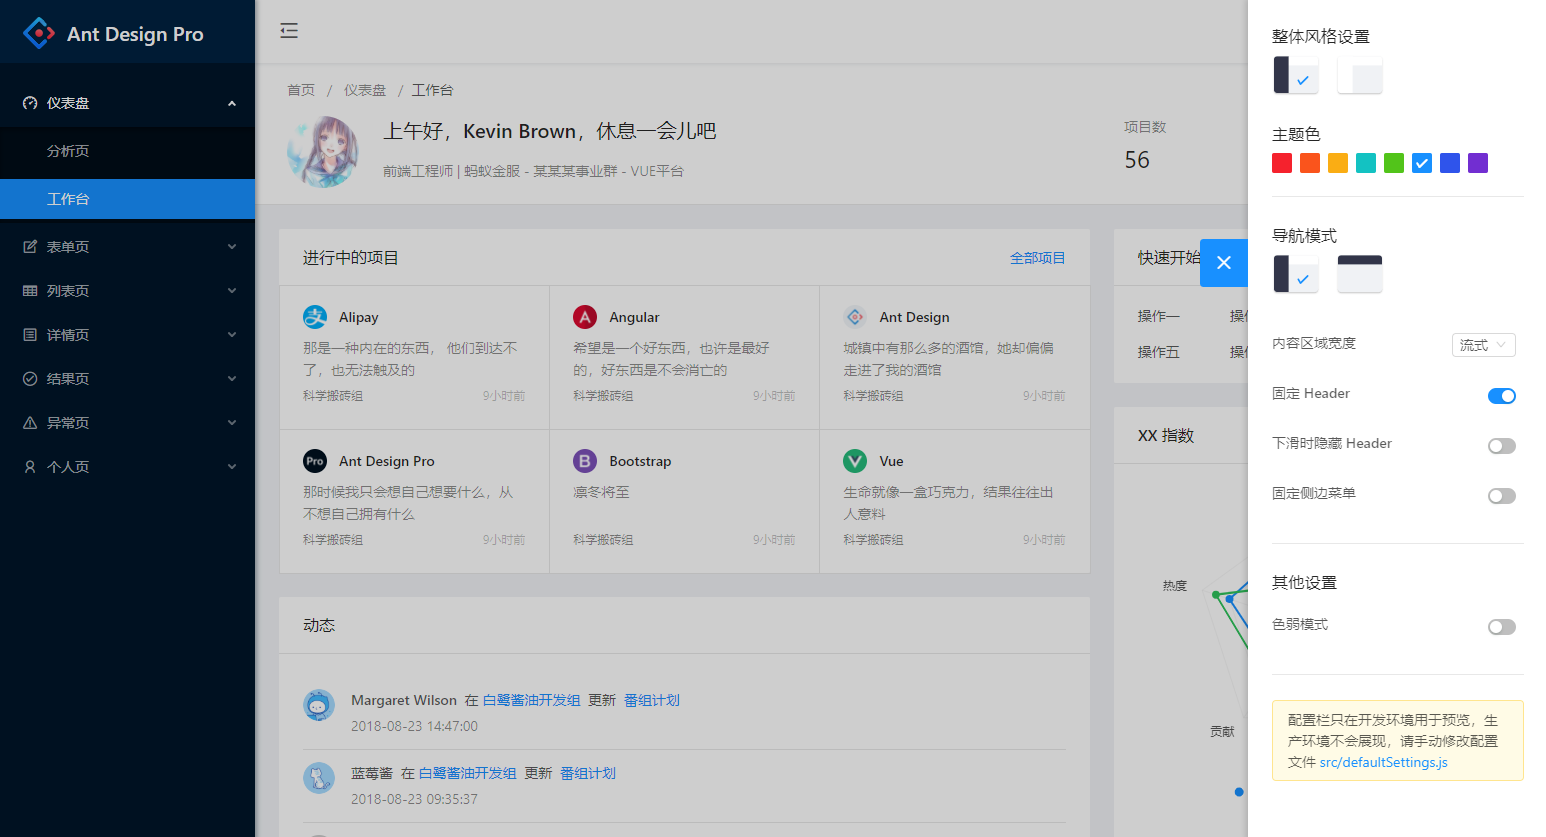Pick the geek blue theme color
Viewport: 1546px width, 837px height.
pyautogui.click(x=1450, y=163)
